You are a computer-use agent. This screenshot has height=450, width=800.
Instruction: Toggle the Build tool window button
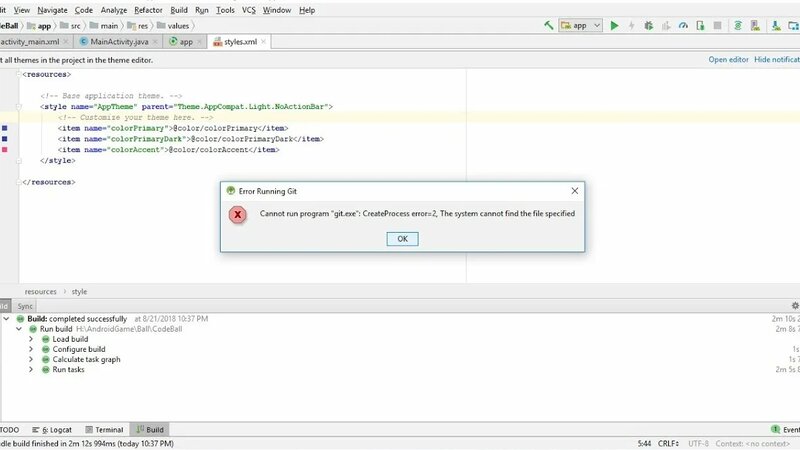point(149,430)
